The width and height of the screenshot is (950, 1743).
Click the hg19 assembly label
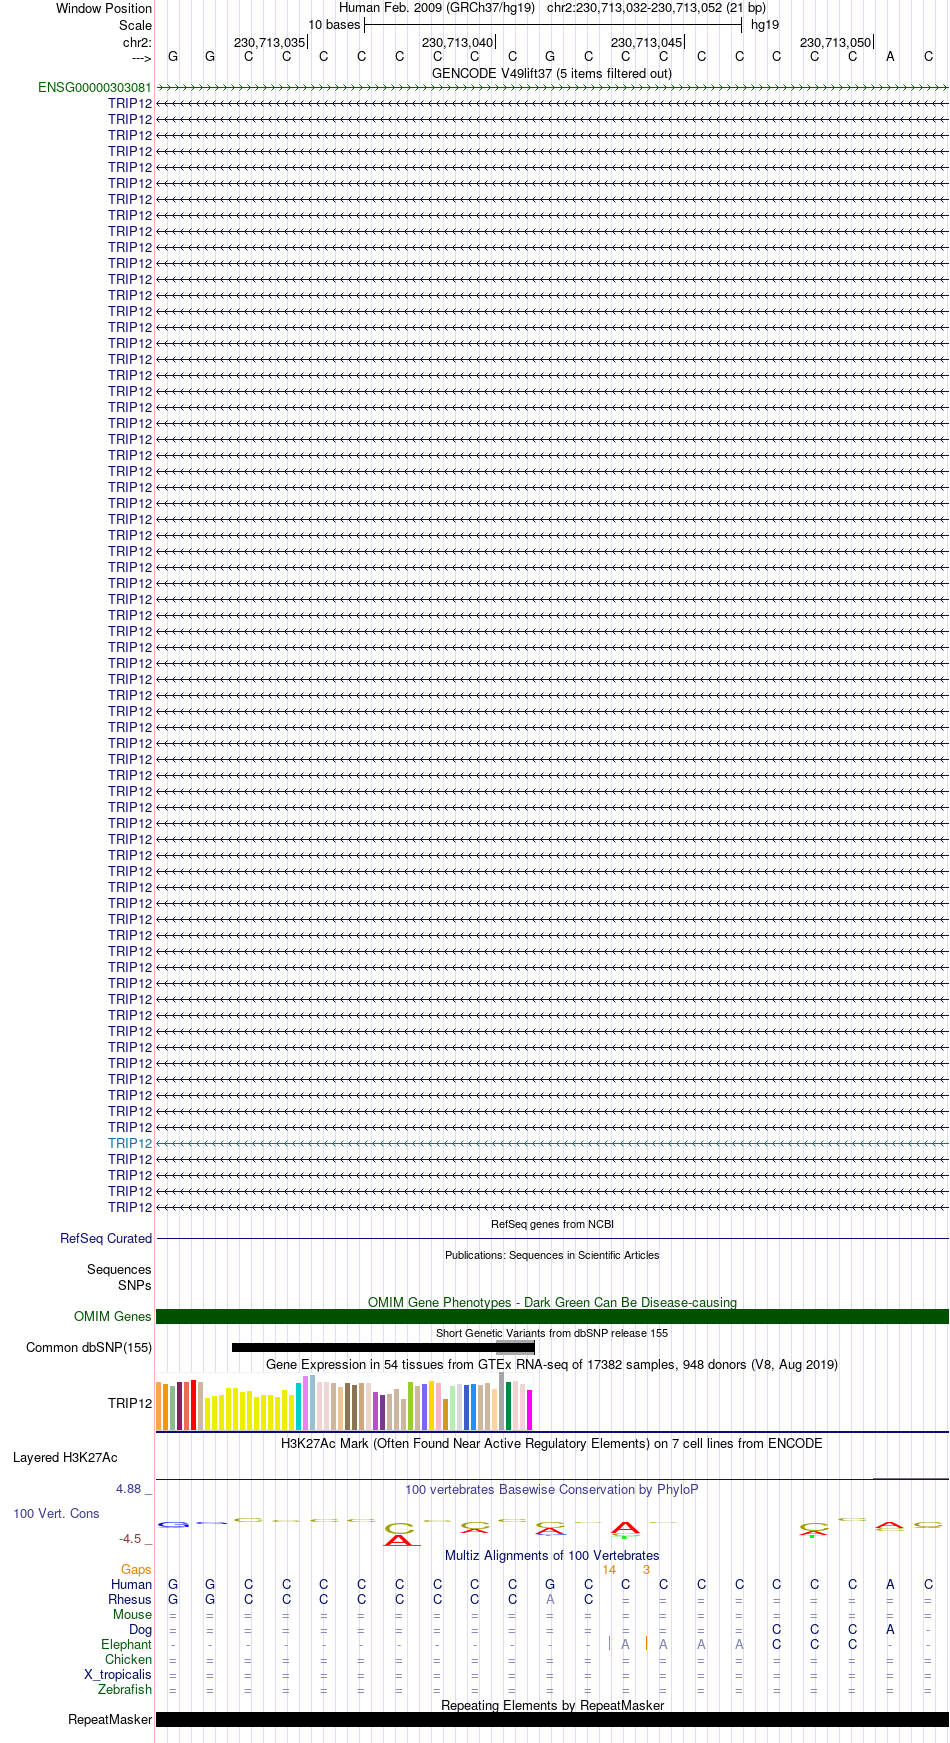pos(765,25)
